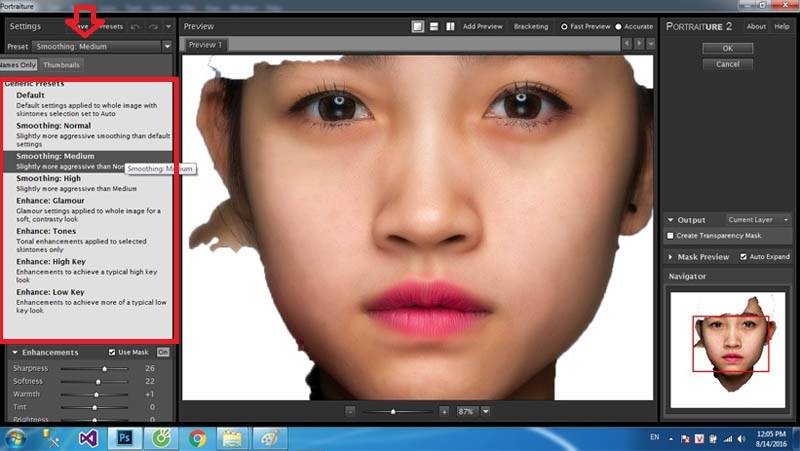Click the volume speaker tray icon
800x451 pixels.
point(741,439)
